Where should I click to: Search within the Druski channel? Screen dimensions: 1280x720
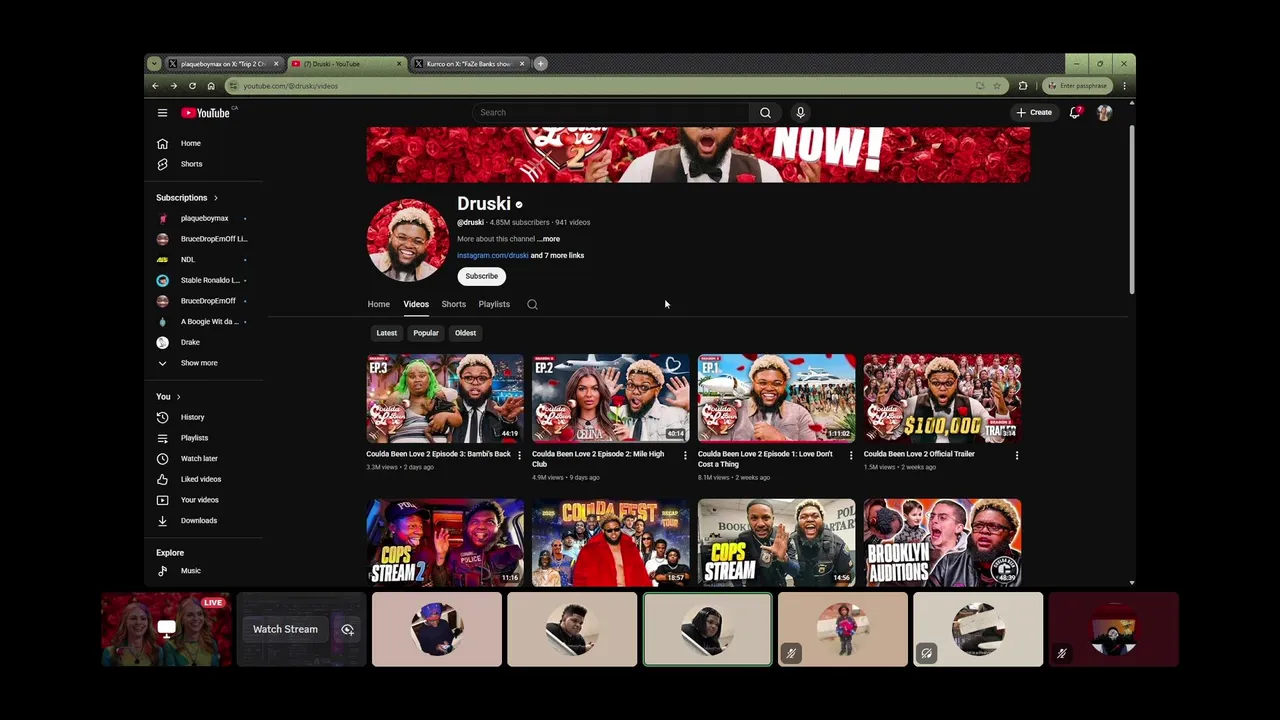[x=532, y=304]
